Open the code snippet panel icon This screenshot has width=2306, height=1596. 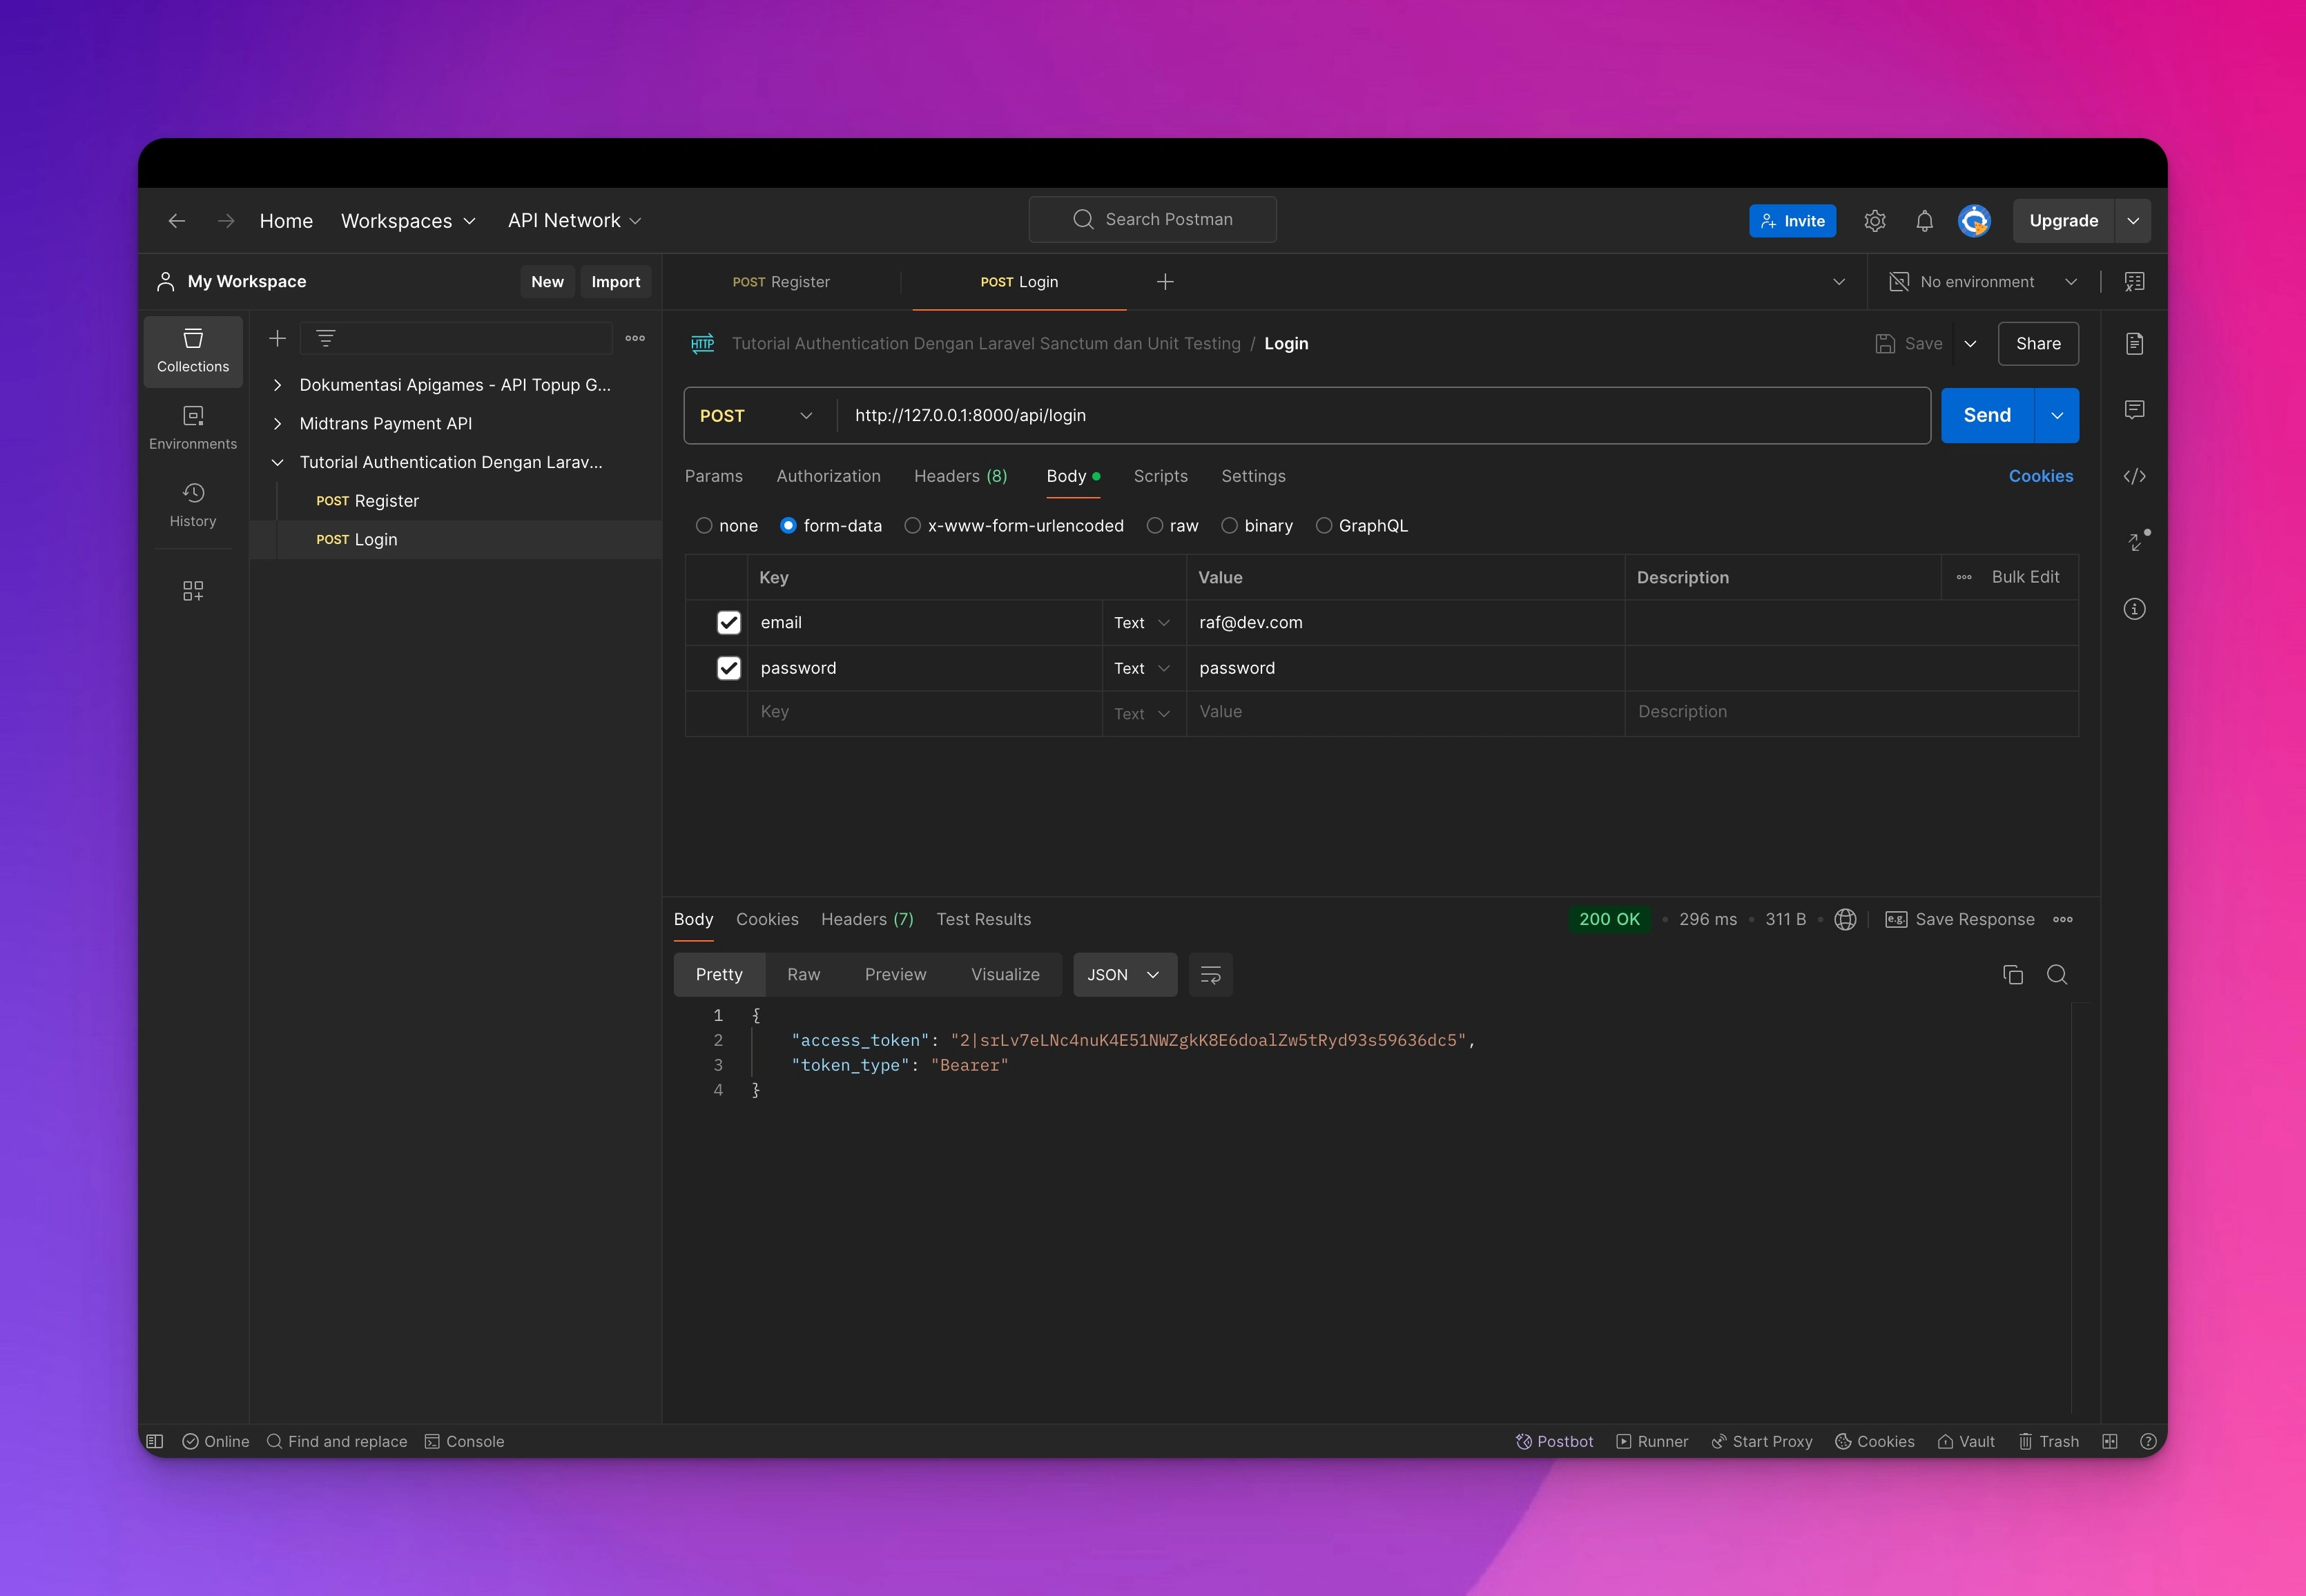click(2134, 476)
